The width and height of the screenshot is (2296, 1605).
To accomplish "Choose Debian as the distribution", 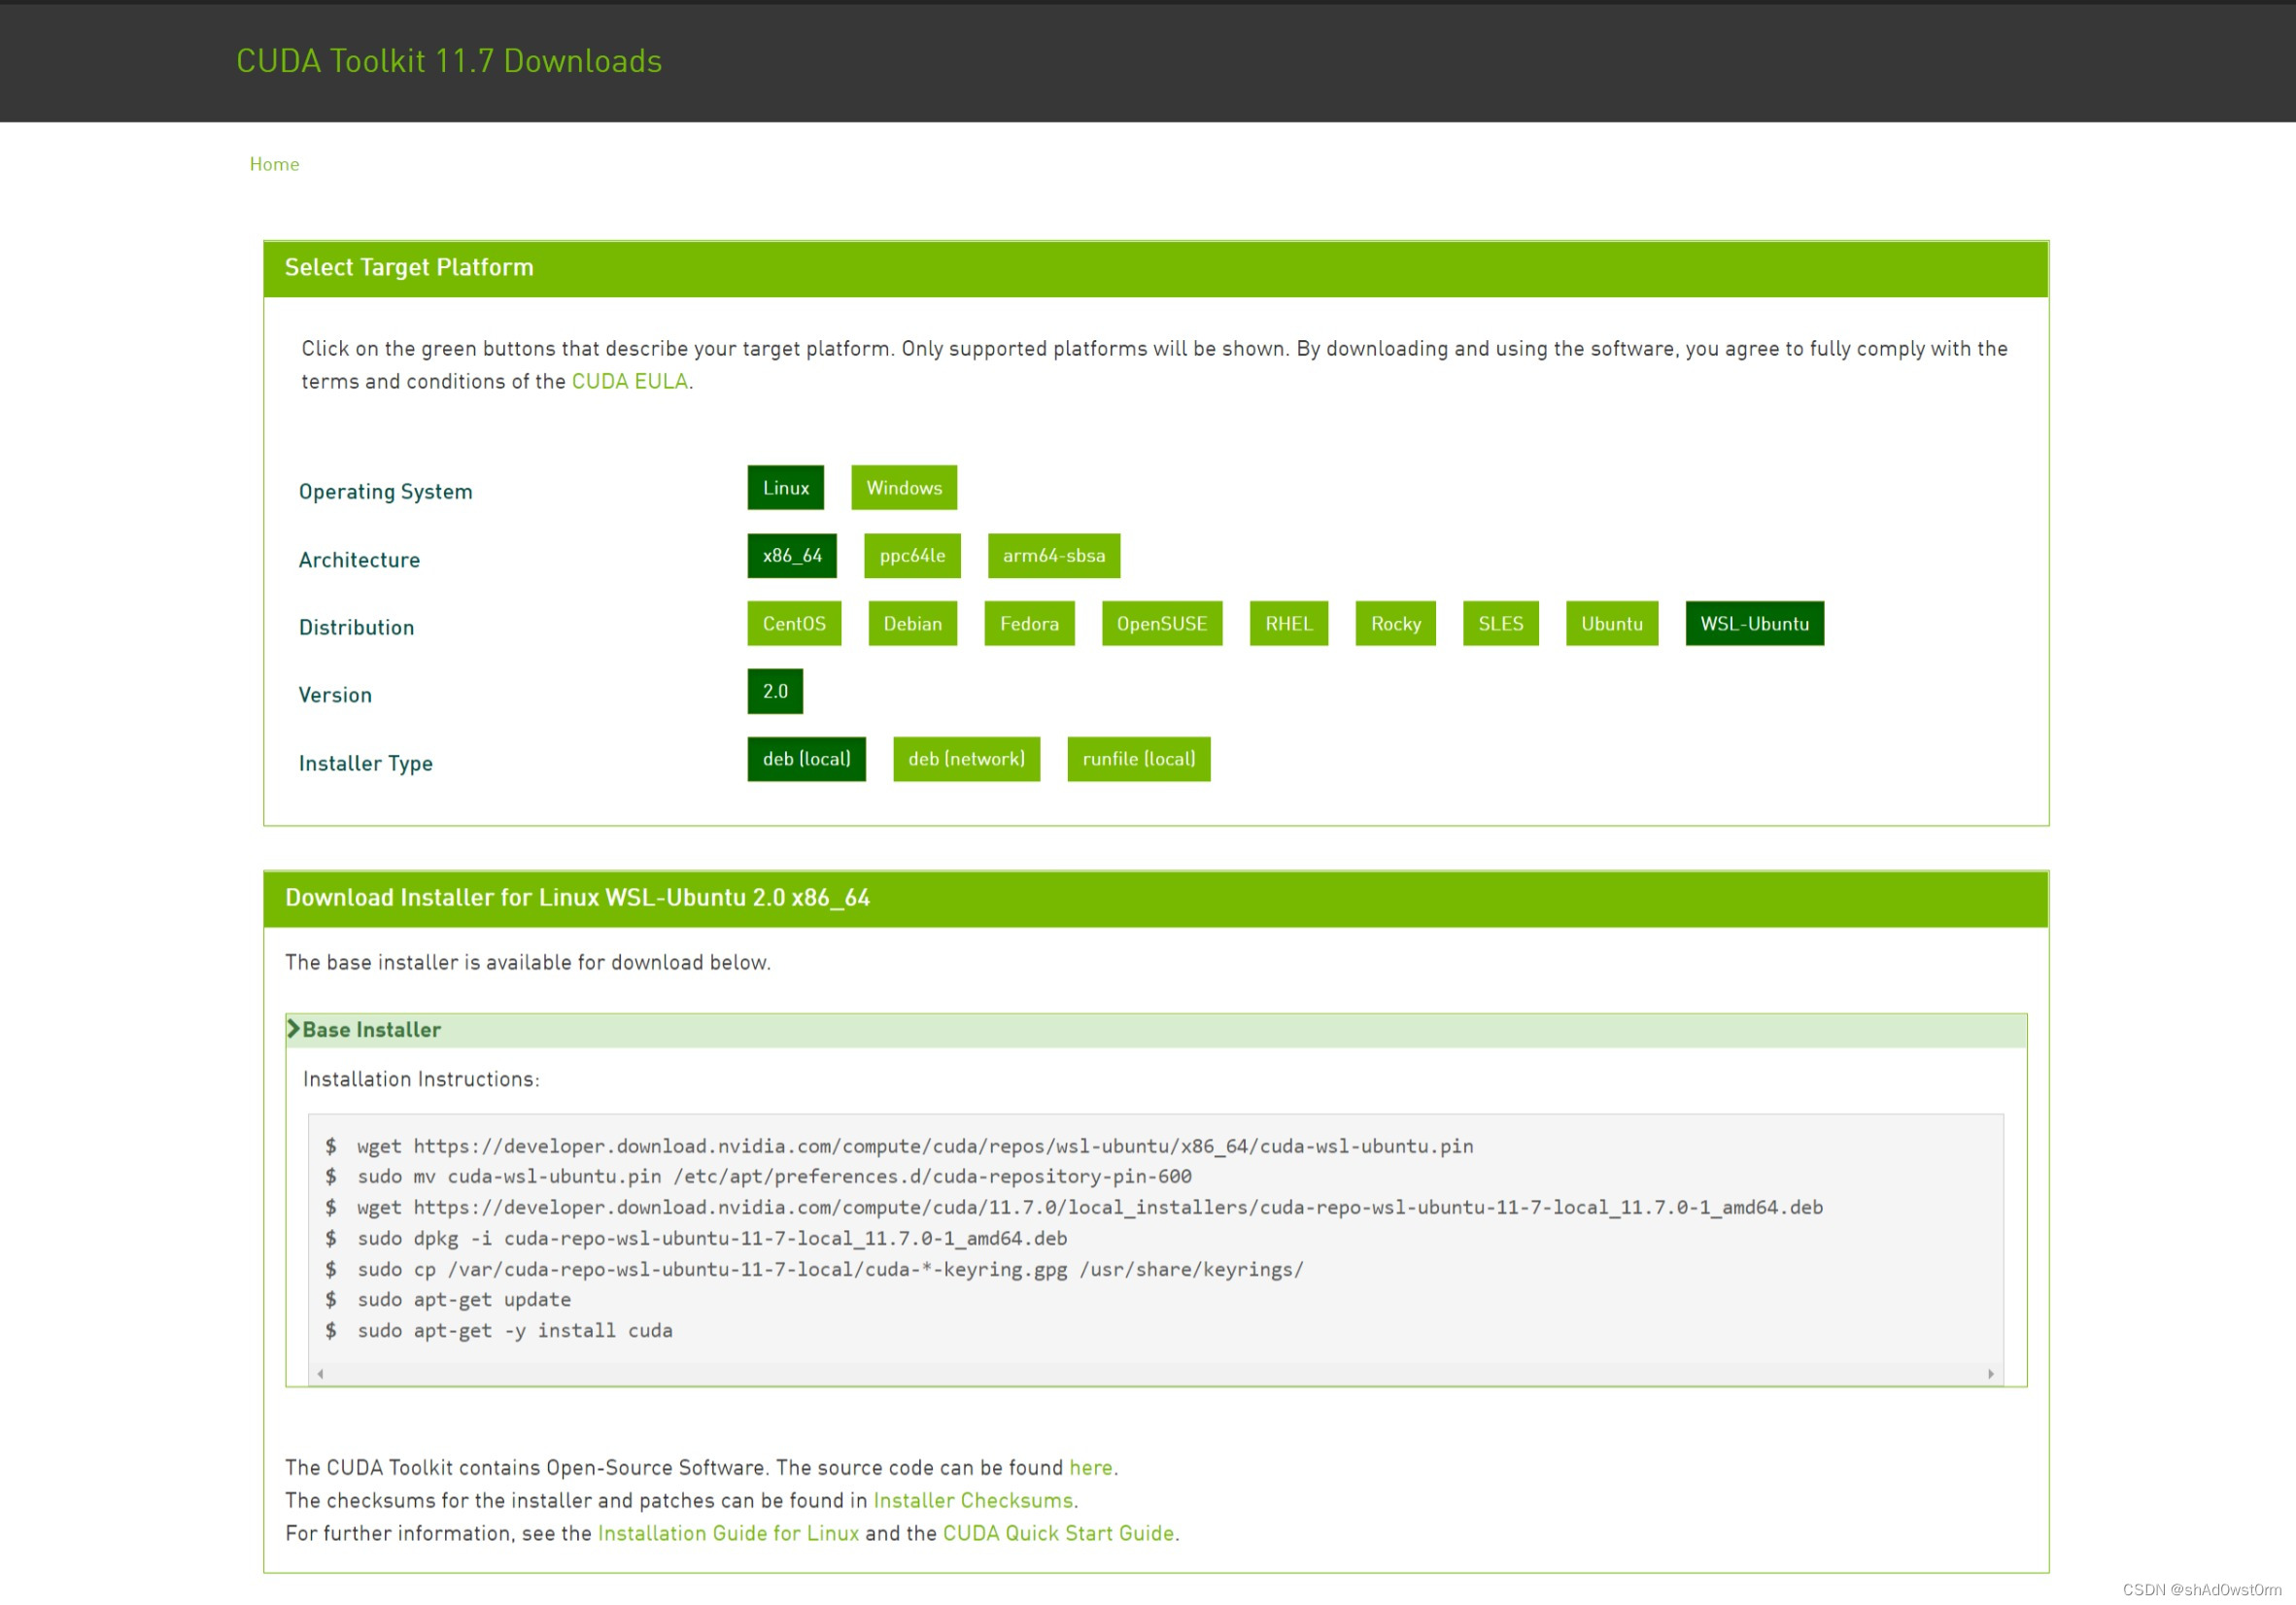I will click(x=912, y=624).
